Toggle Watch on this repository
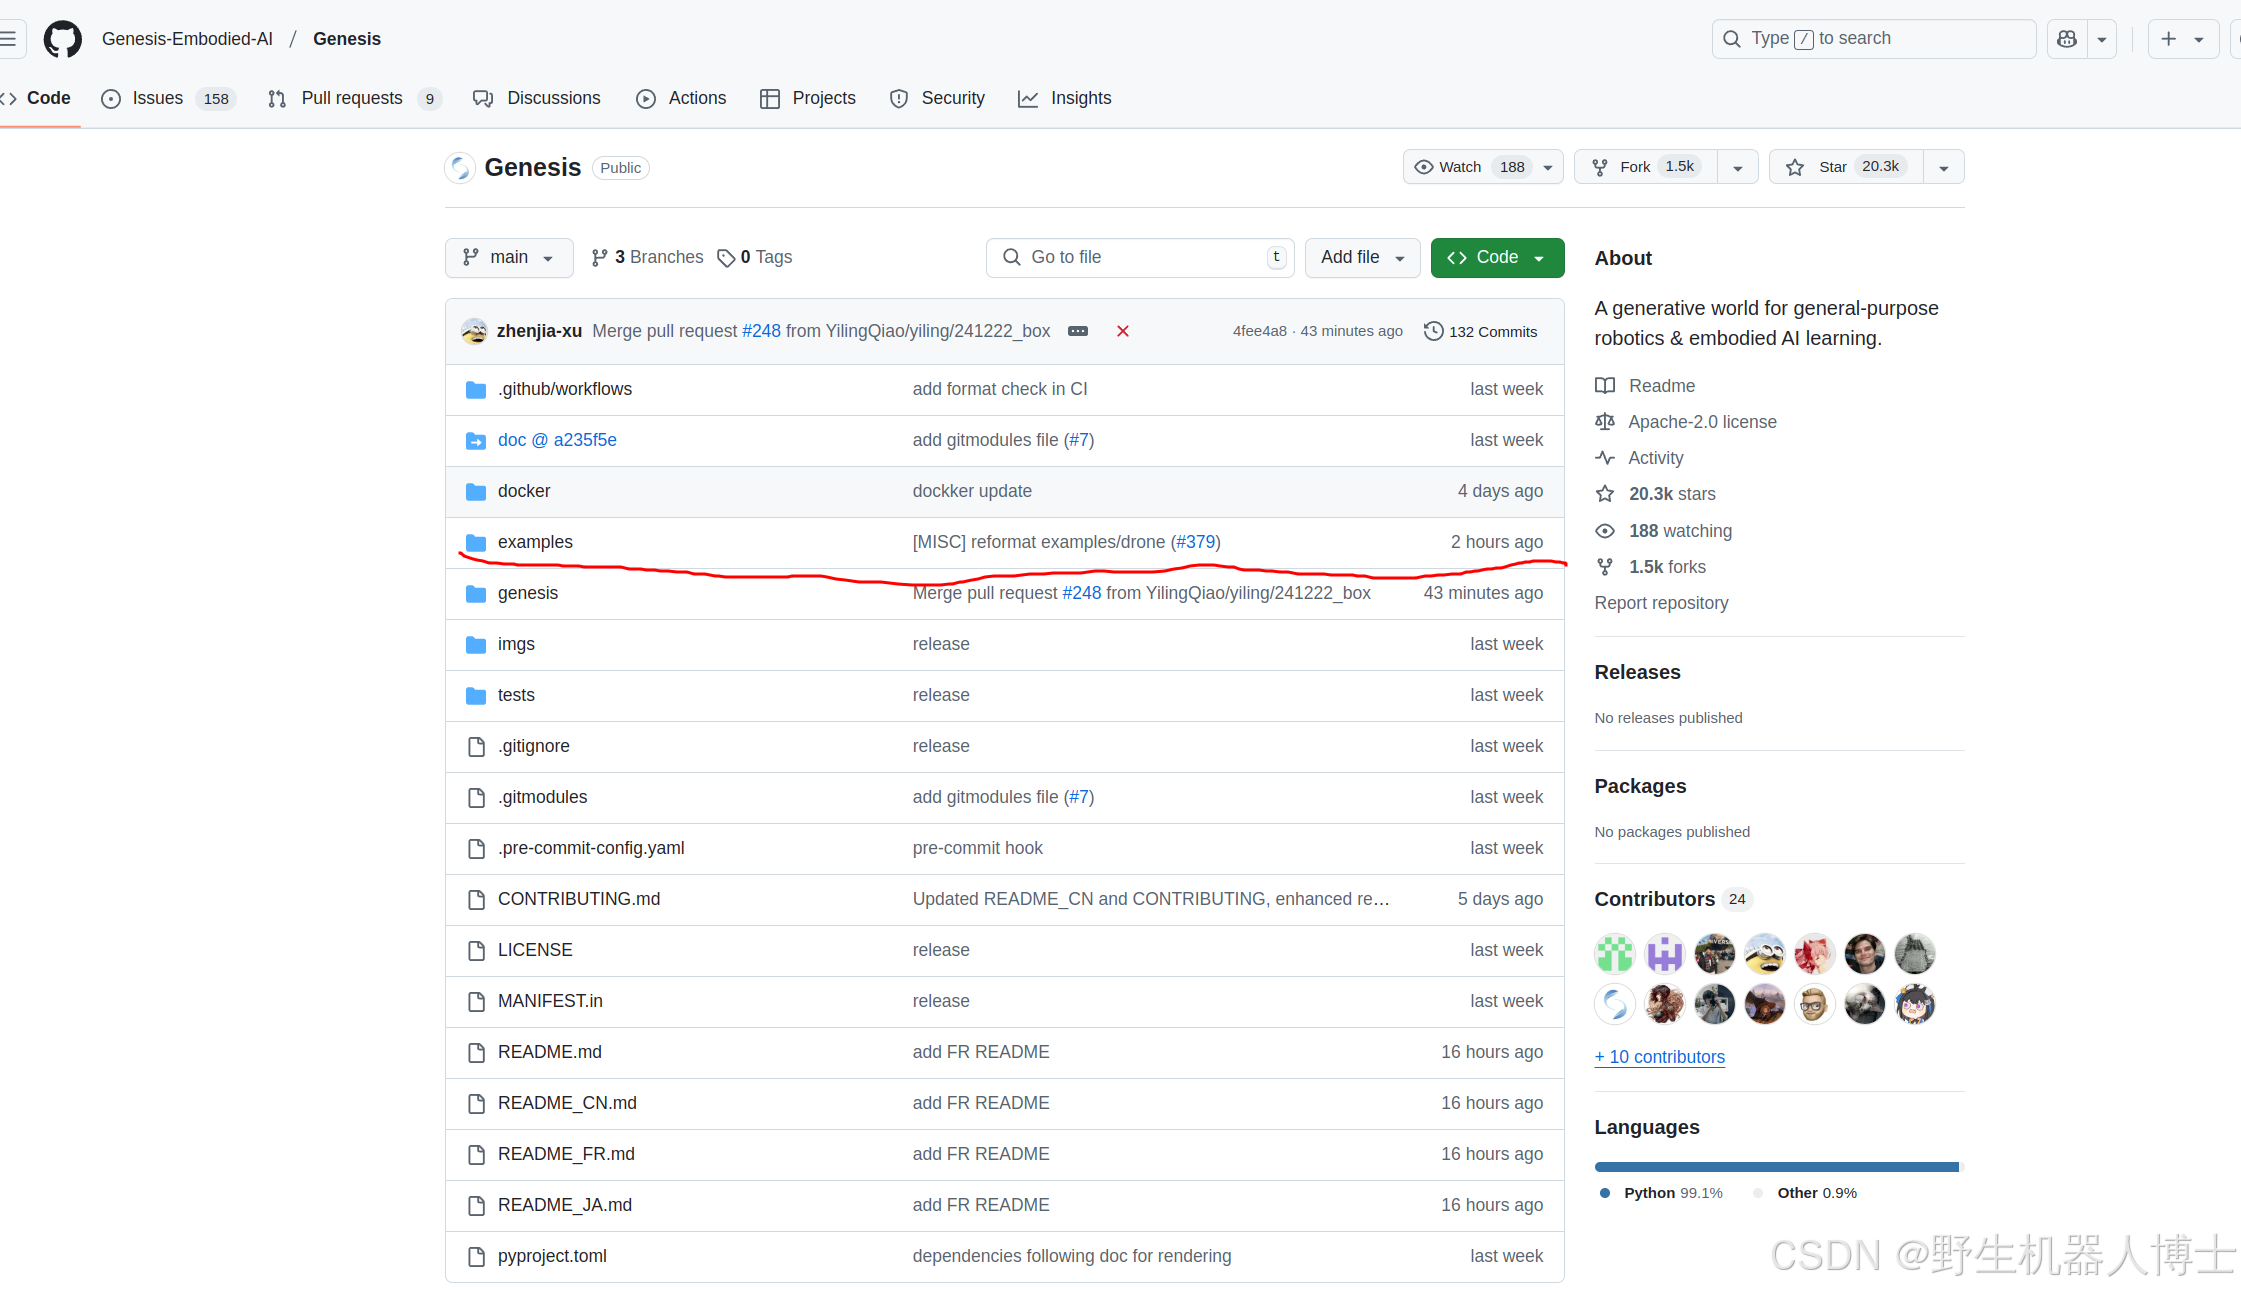2241x1291 pixels. pyautogui.click(x=1460, y=167)
